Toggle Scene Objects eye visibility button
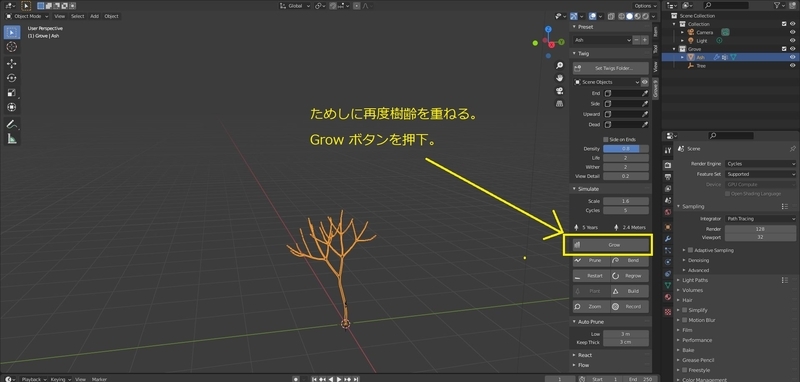Viewport: 800px width, 382px height. 645,82
